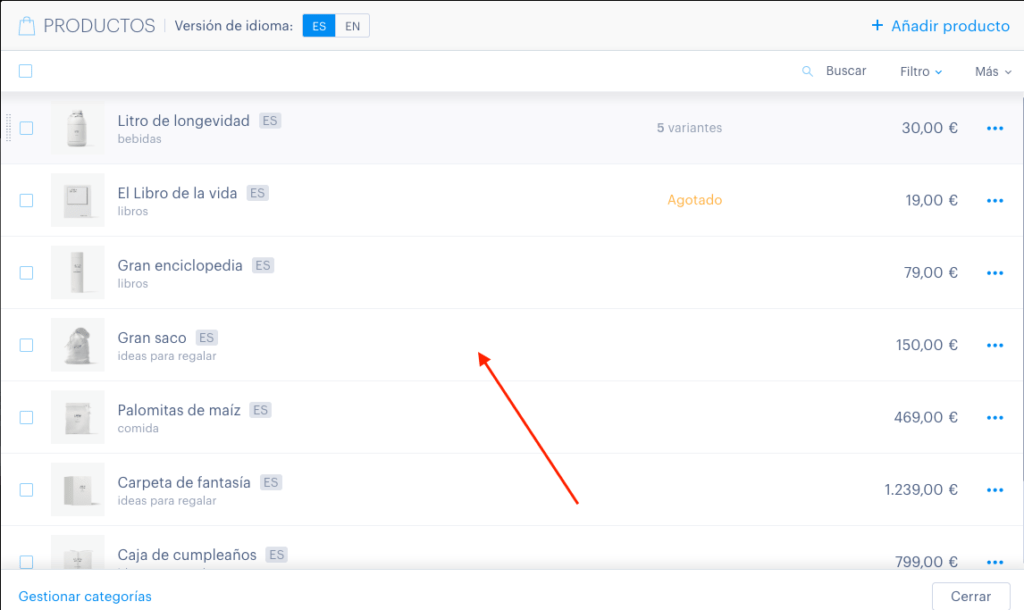Open options menu for Carpeta de fantasía
The width and height of the screenshot is (1024, 610).
(995, 490)
